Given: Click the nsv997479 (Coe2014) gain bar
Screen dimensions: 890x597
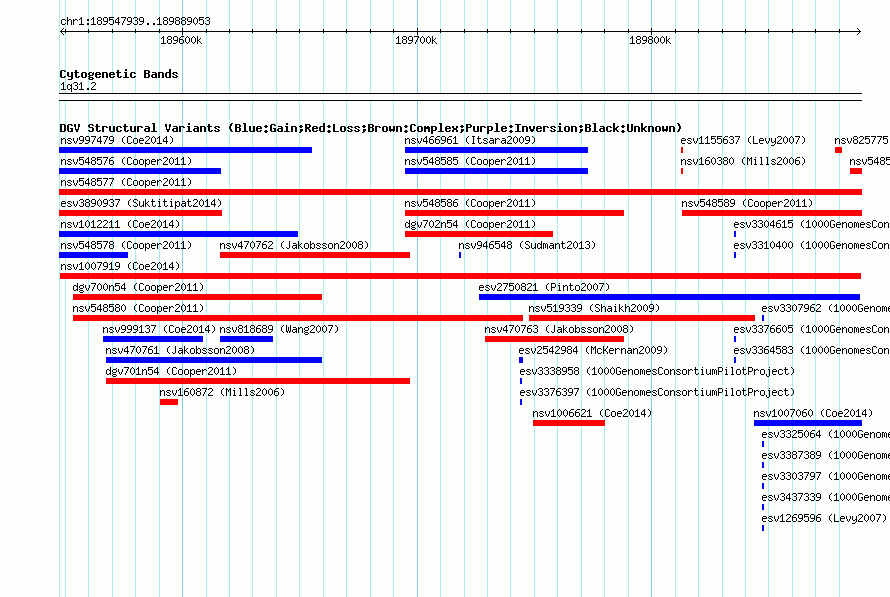Looking at the screenshot, I should tap(186, 150).
